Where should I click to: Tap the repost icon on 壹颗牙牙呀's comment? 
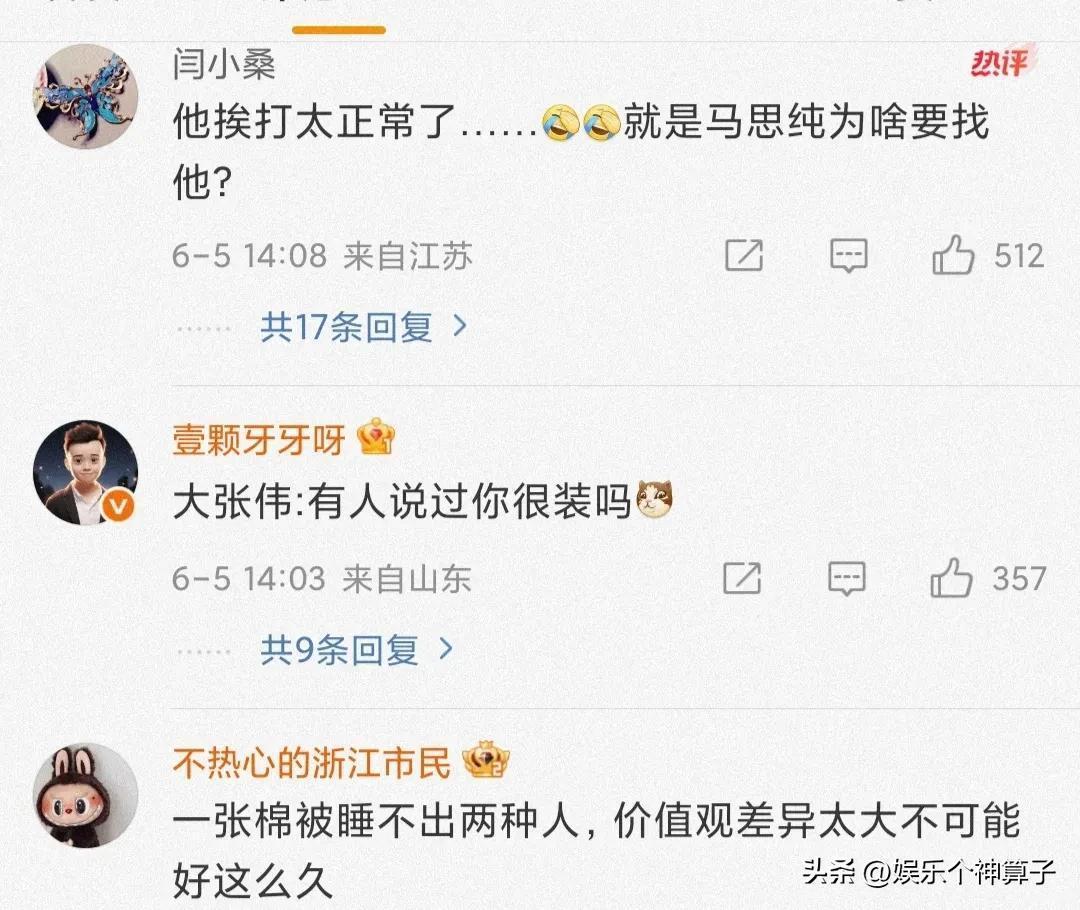tap(742, 578)
